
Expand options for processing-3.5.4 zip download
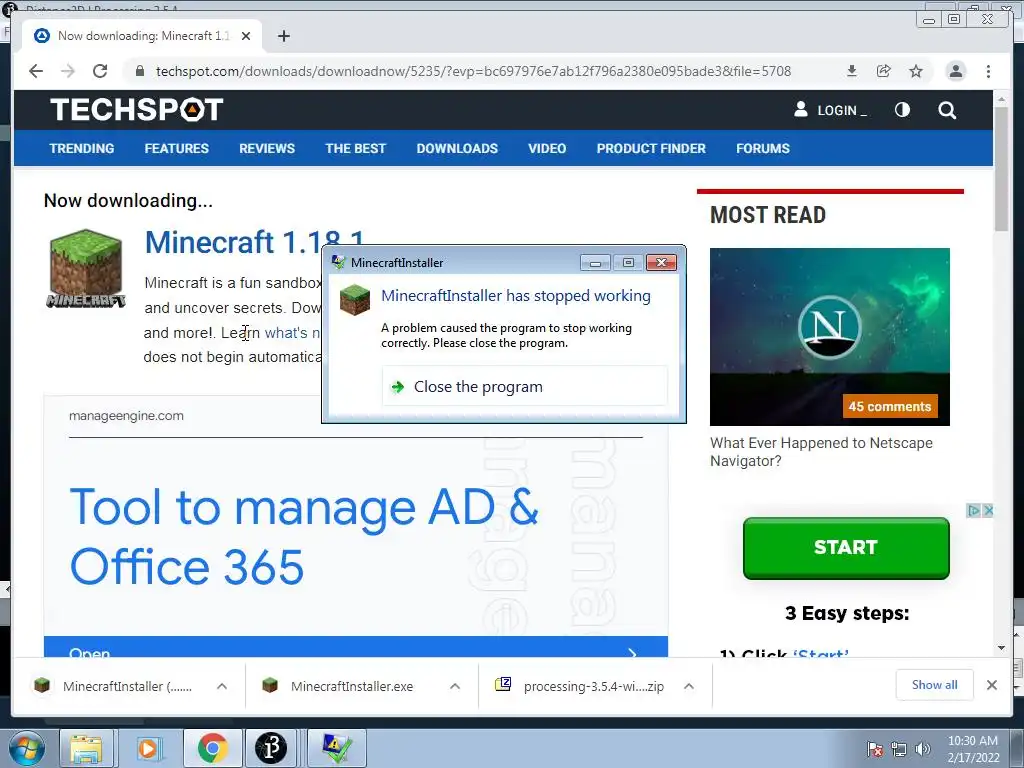click(688, 686)
